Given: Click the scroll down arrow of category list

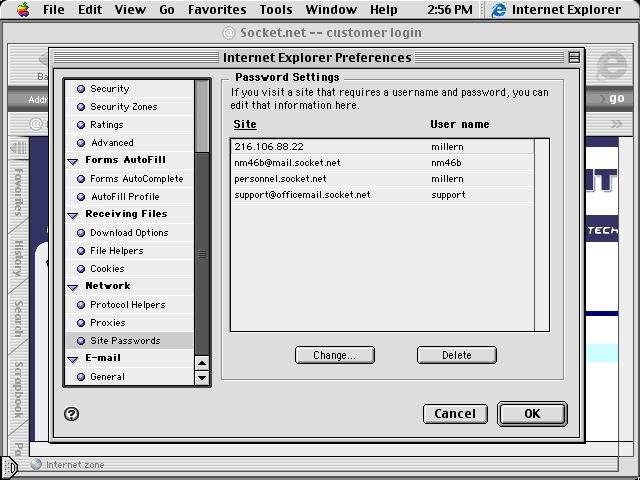Looking at the screenshot, I should tap(202, 378).
